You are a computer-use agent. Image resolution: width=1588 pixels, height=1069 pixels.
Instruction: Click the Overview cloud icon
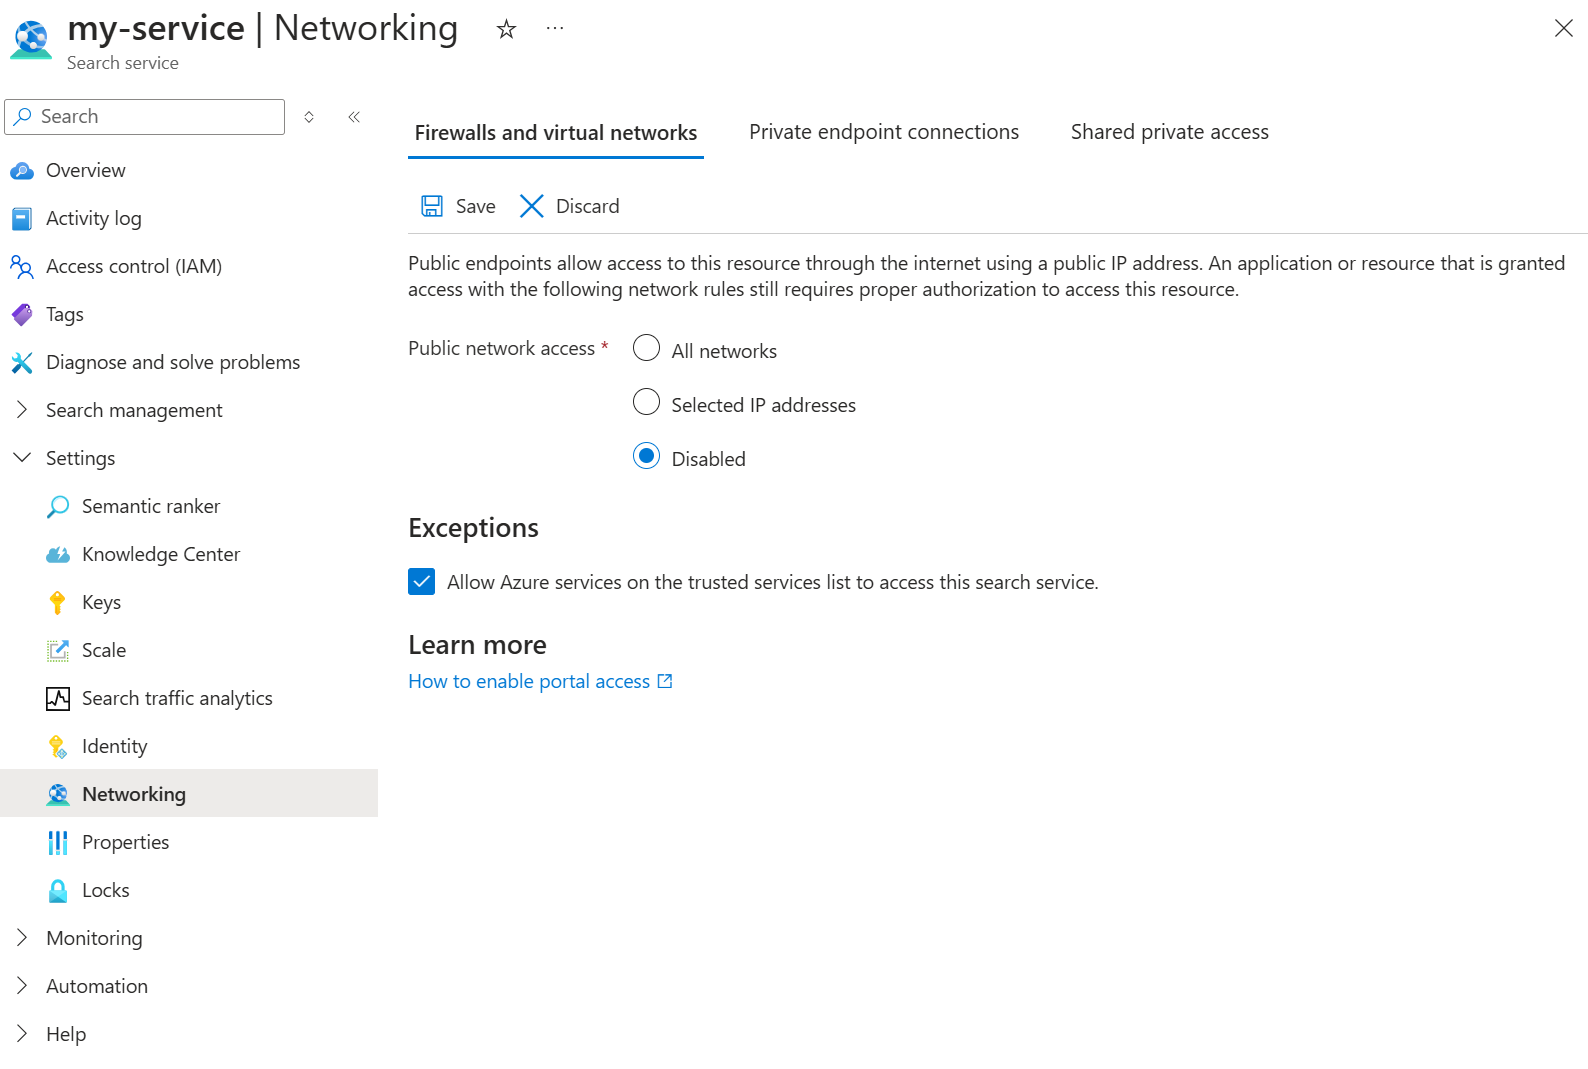coord(22,171)
